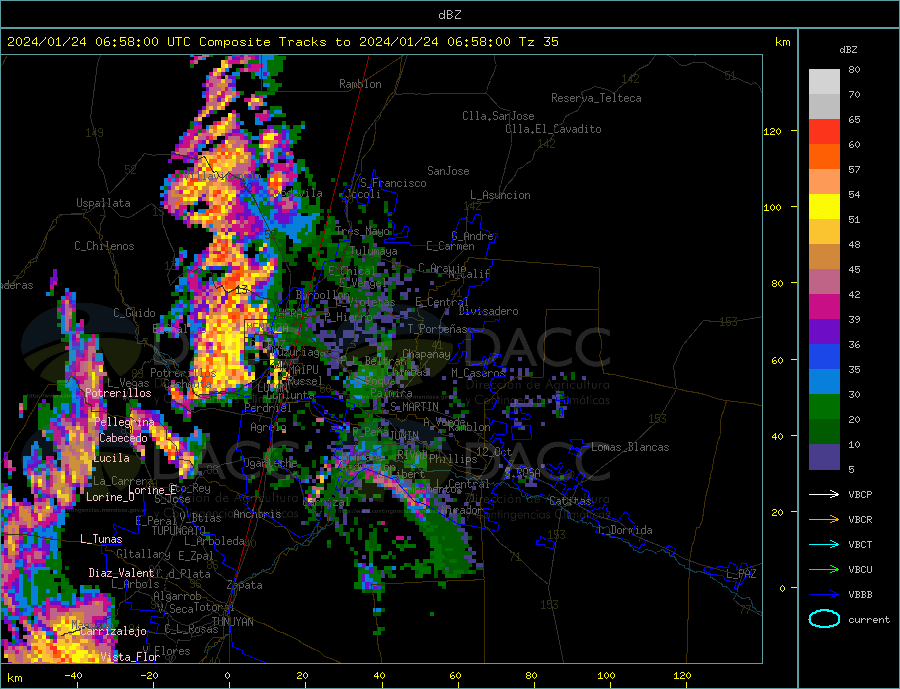
Task: Click the 'VBCT' legend label
Action: coord(860,544)
